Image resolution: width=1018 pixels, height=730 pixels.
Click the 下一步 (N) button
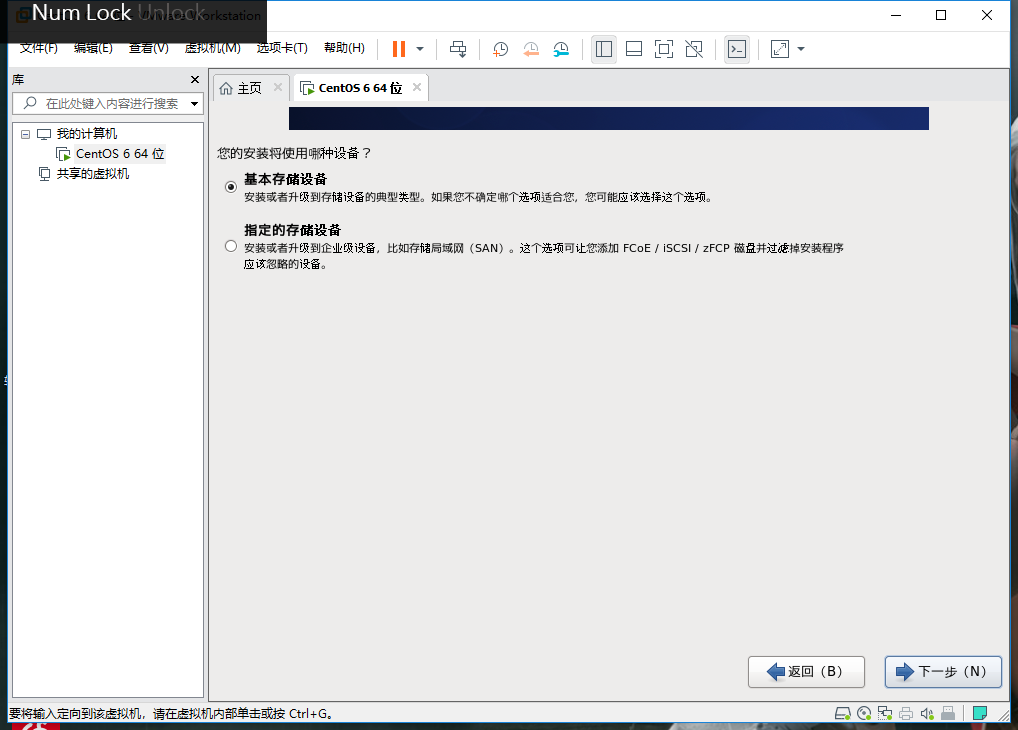[x=943, y=672]
